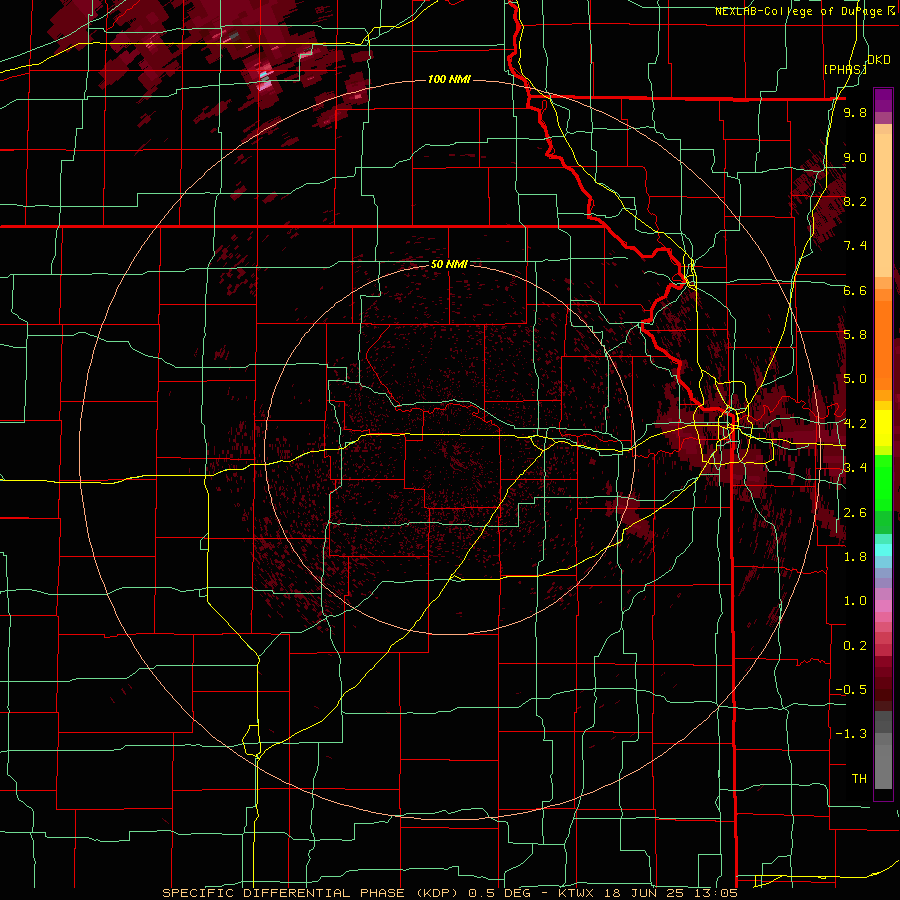The height and width of the screenshot is (900, 900).
Task: Click the -1.3 value on color scale
Action: pyautogui.click(x=852, y=734)
